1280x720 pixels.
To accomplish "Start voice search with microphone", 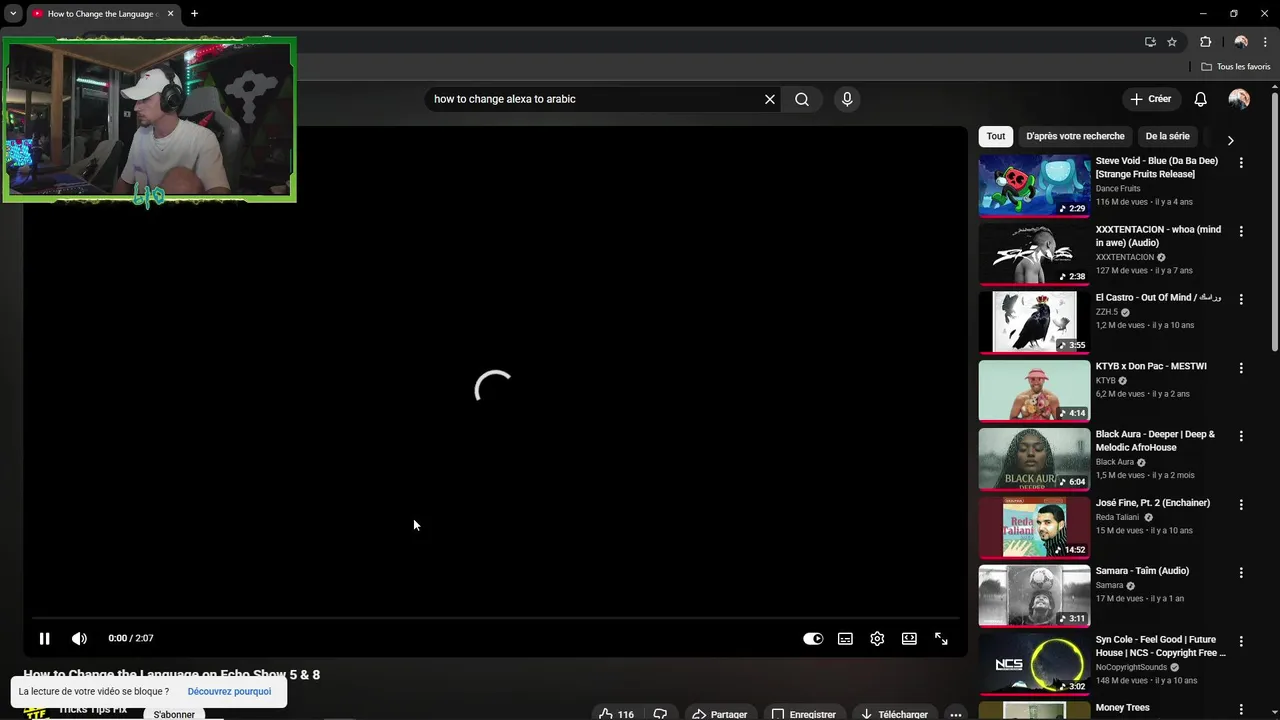I will point(847,99).
